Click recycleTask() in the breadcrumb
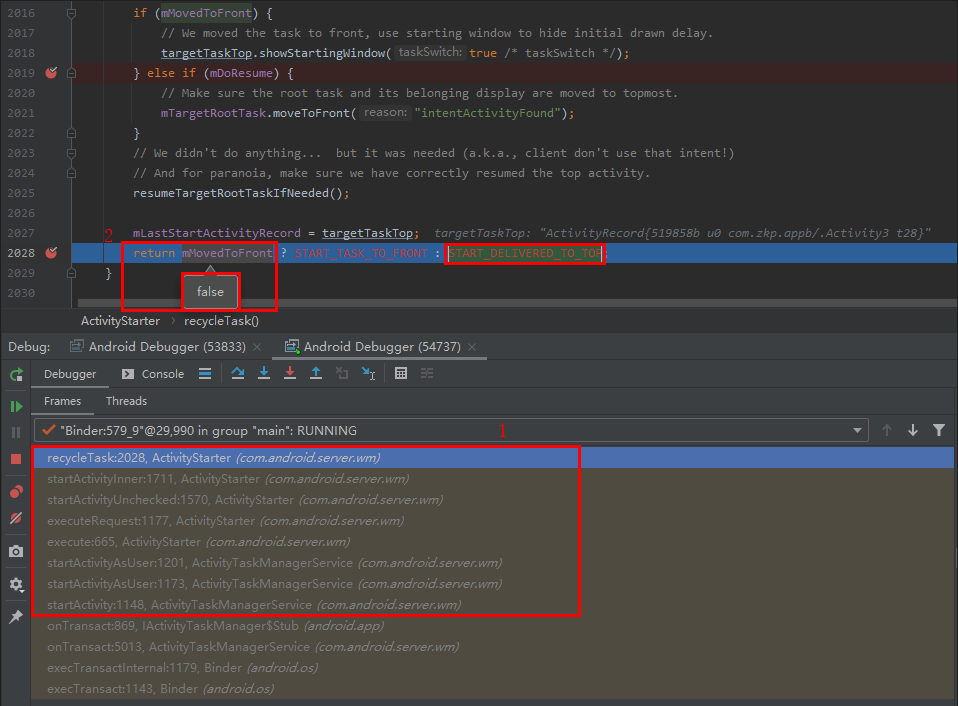The width and height of the screenshot is (958, 706). tap(221, 321)
